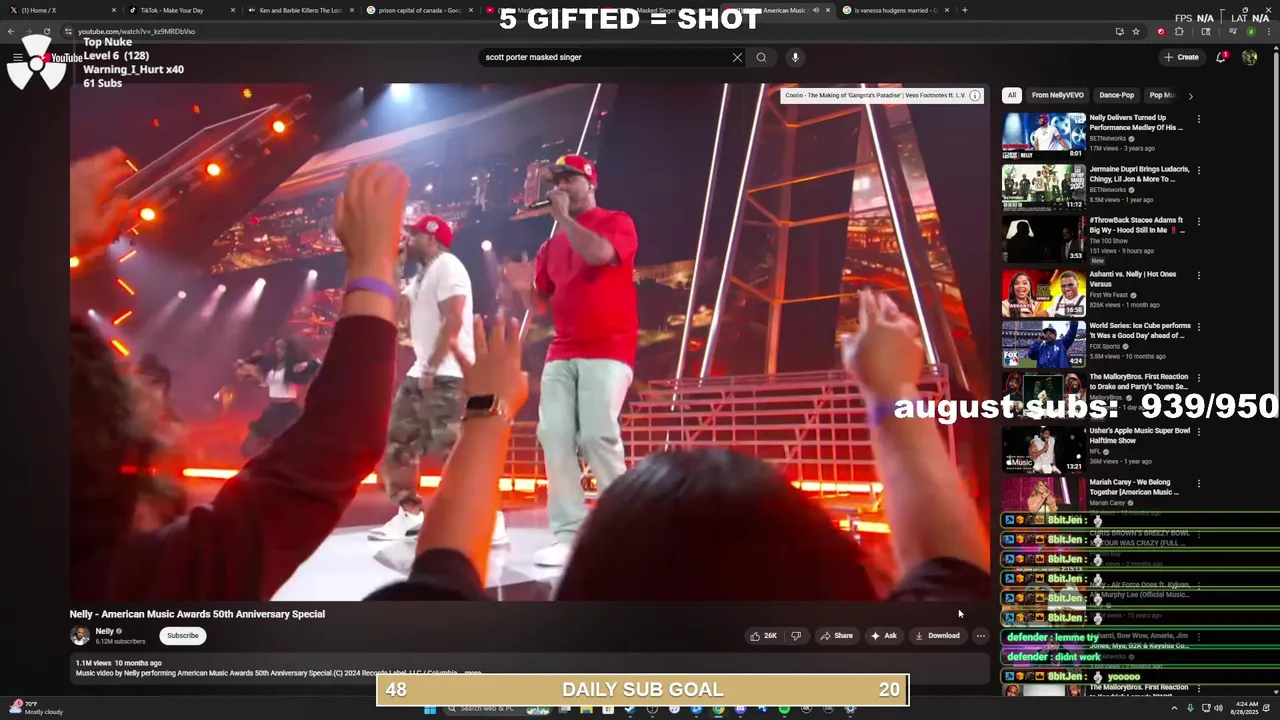Select the All filter chip
The image size is (1280, 720).
point(1012,95)
